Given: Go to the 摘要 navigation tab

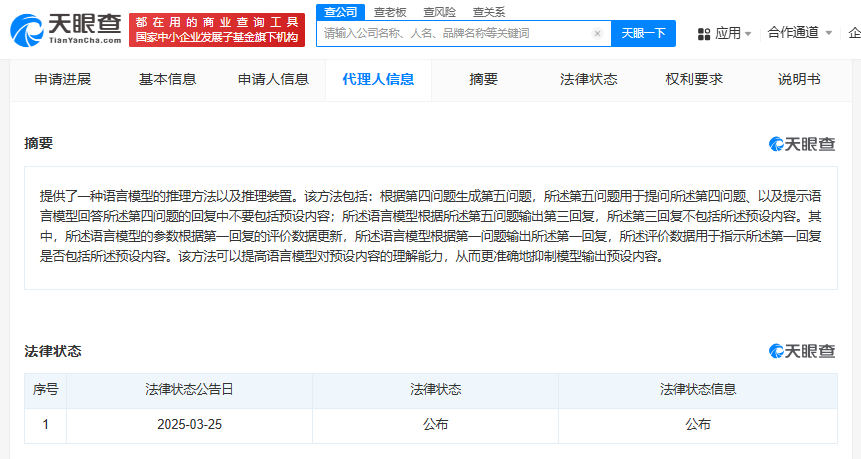Looking at the screenshot, I should click(484, 80).
